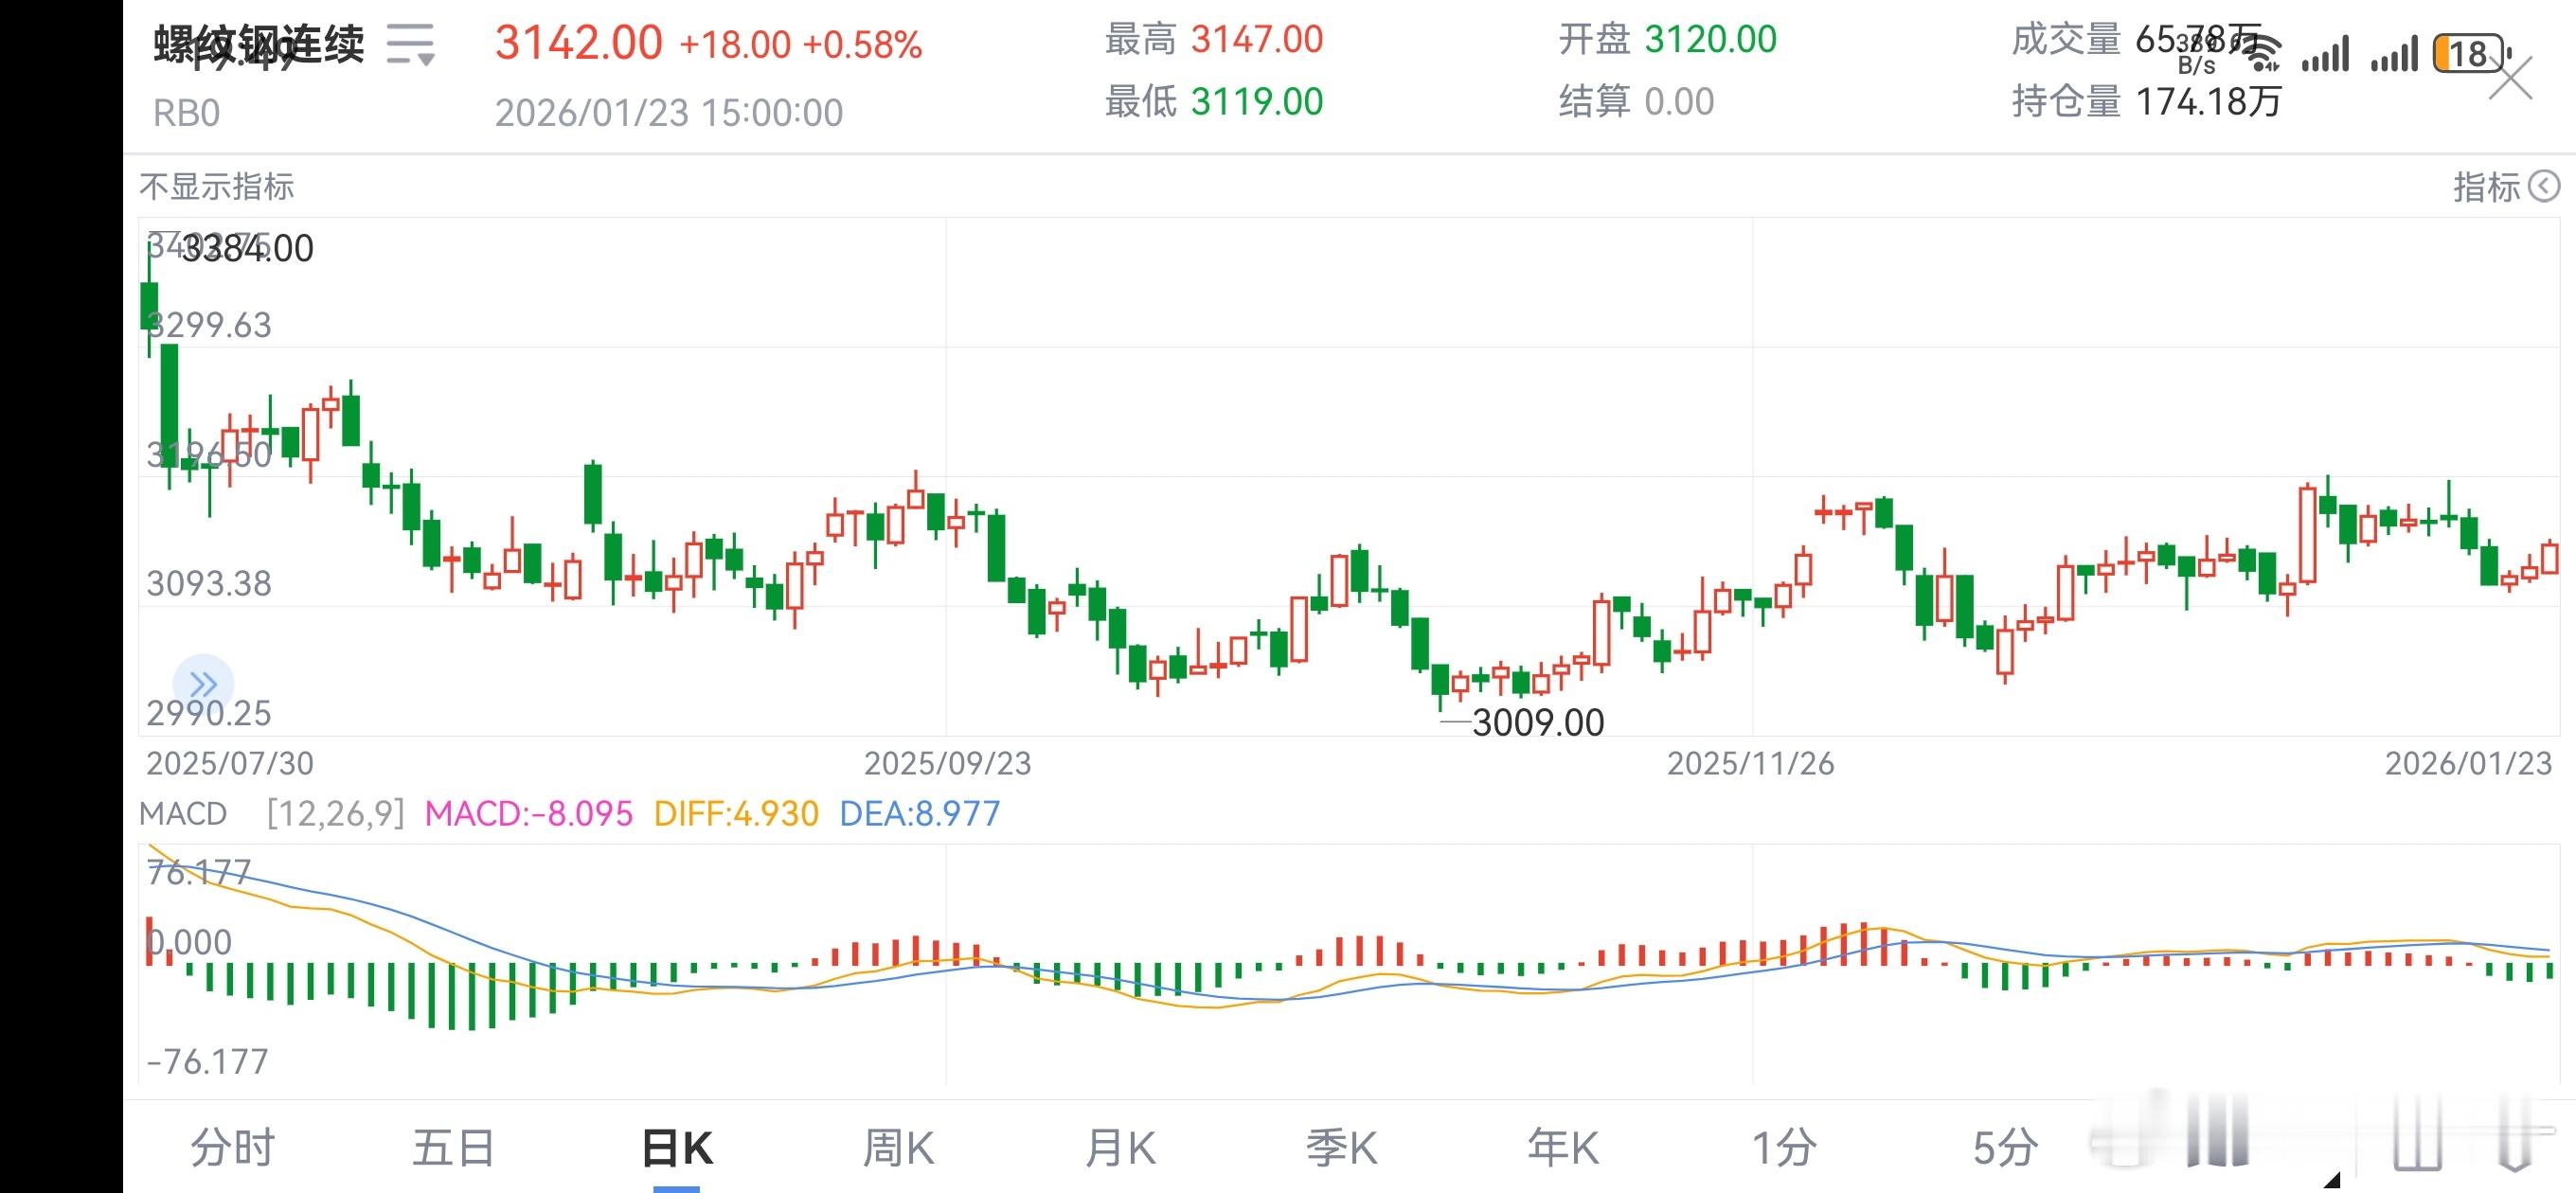The image size is (2576, 1193).
Task: Expand the 不显示指标 indicator selector
Action: (216, 186)
